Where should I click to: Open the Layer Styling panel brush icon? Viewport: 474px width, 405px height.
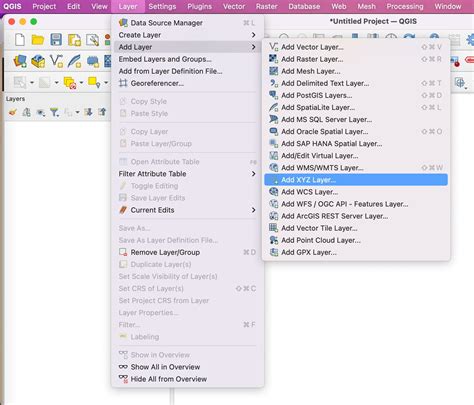click(x=13, y=112)
